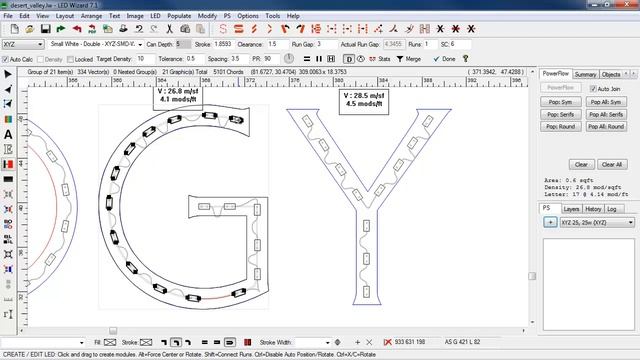Click the Clearance value field
This screenshot has width=640, height=360.
277,44
